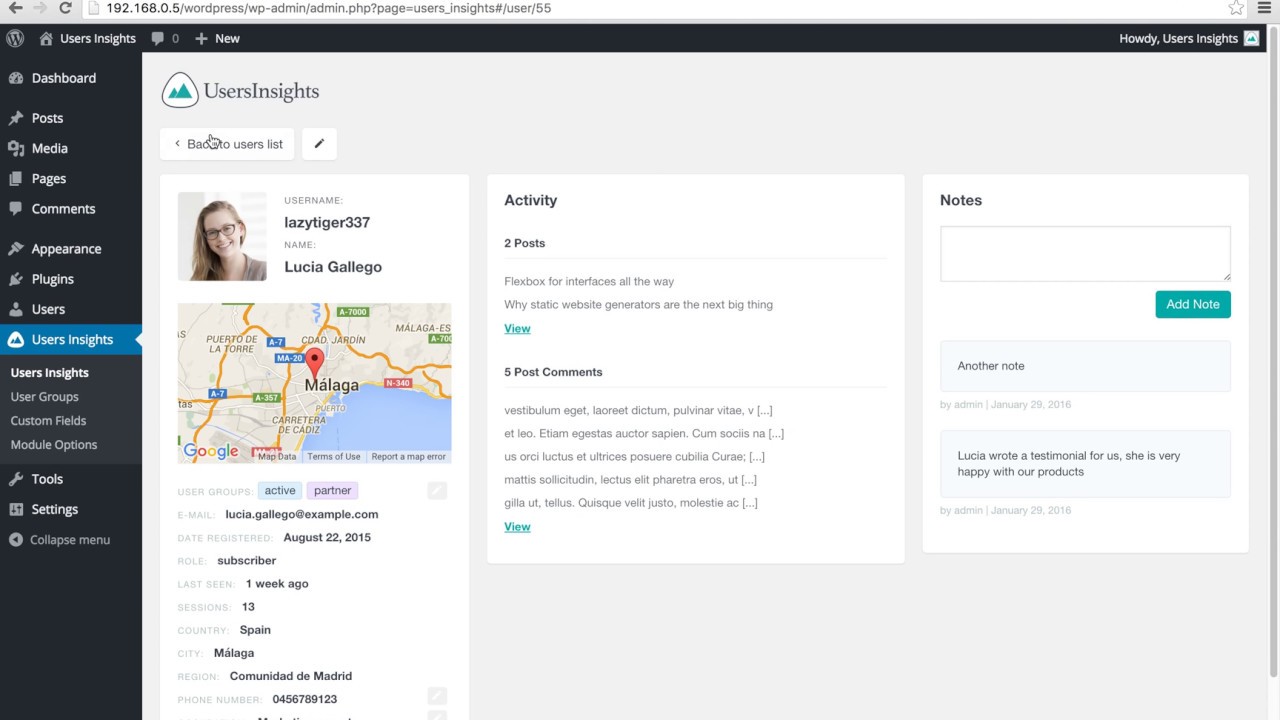Click comment starting 'gilla ut, tellus'
The width and height of the screenshot is (1280, 720).
(x=631, y=502)
